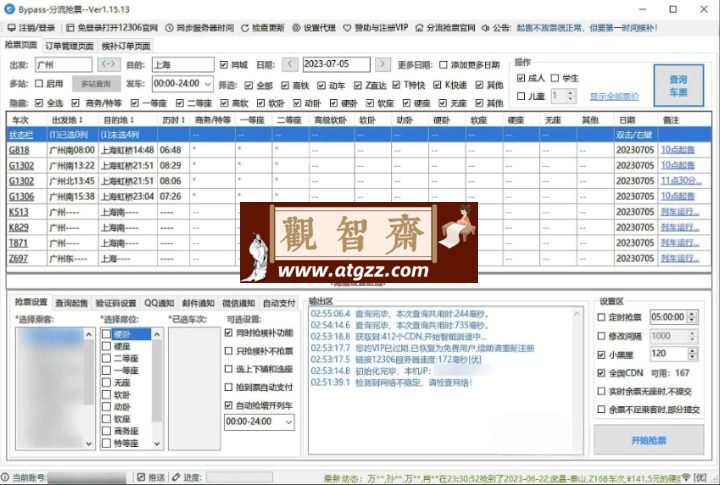Image resolution: width=720 pixels, height=485 pixels.
Task: Click the 公告 speaker icon
Action: (x=485, y=28)
